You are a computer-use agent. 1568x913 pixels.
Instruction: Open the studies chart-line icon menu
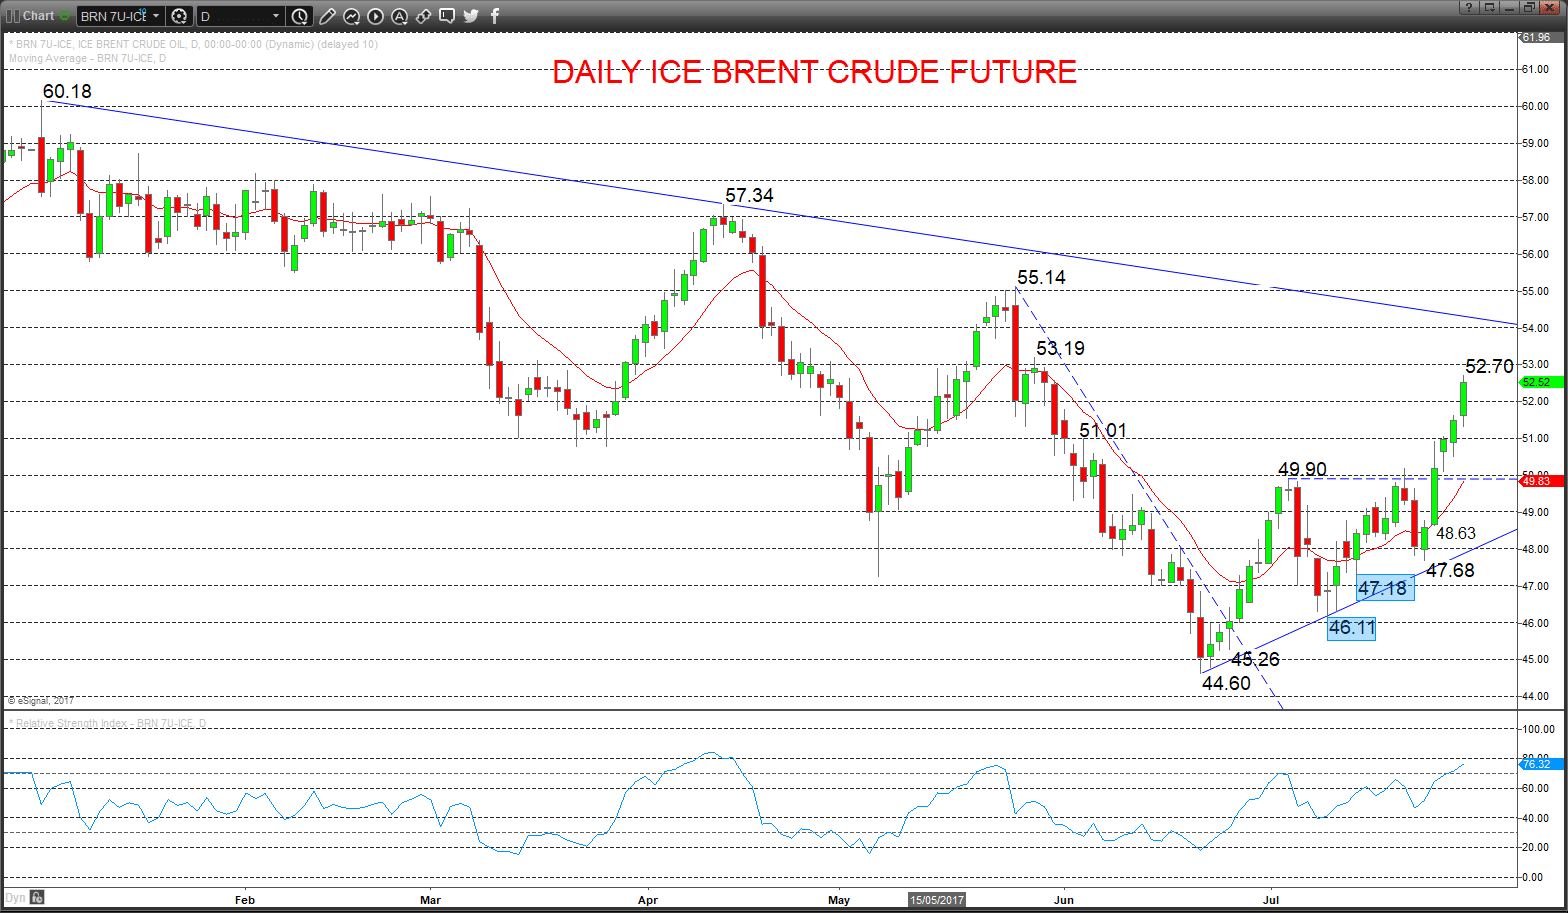click(x=351, y=16)
